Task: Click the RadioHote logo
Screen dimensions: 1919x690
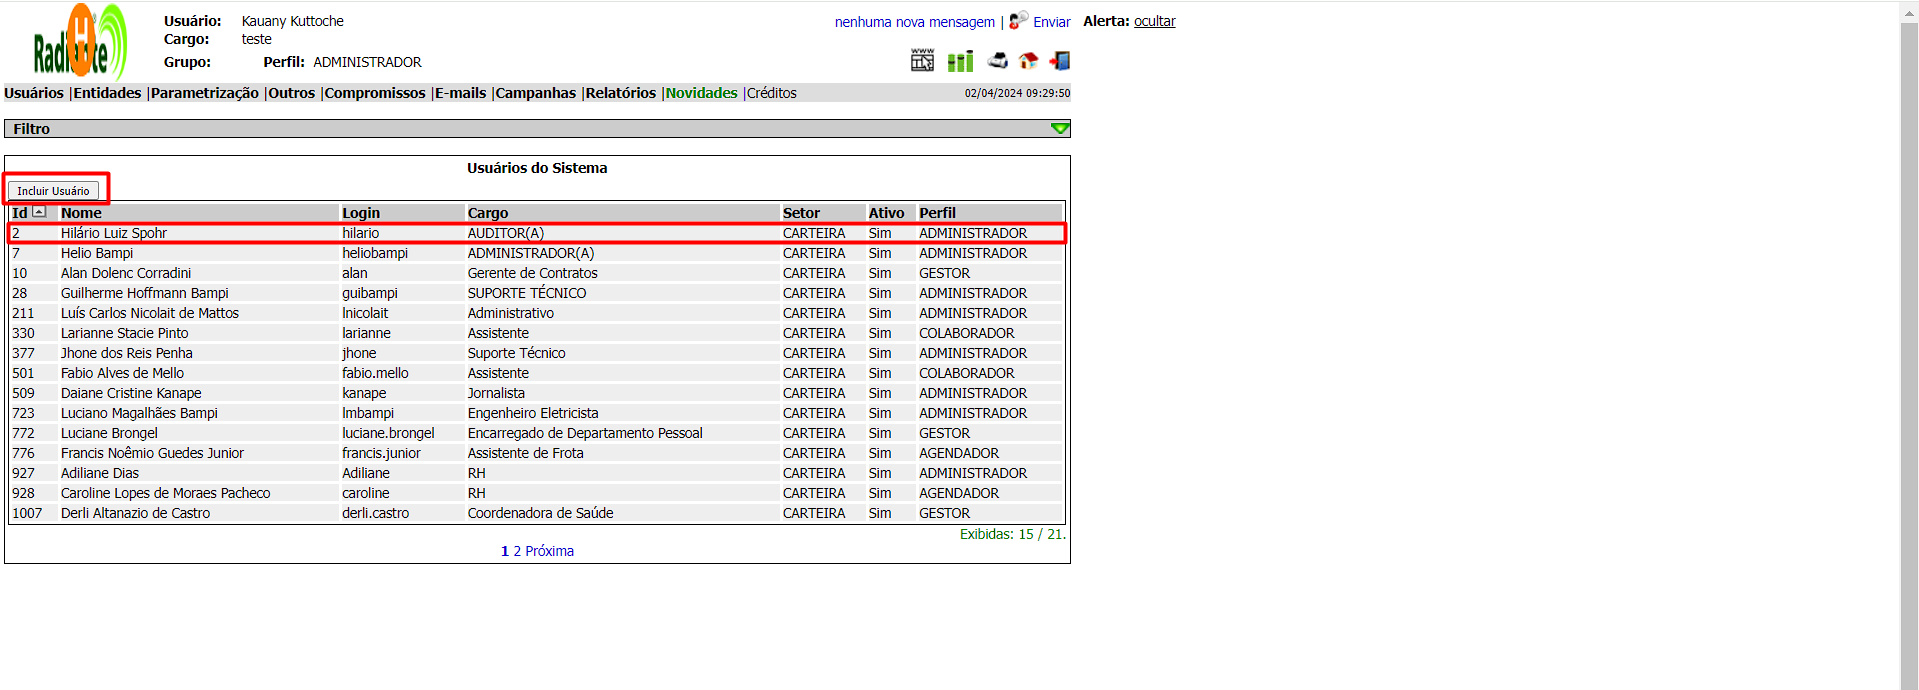Action: tap(80, 43)
